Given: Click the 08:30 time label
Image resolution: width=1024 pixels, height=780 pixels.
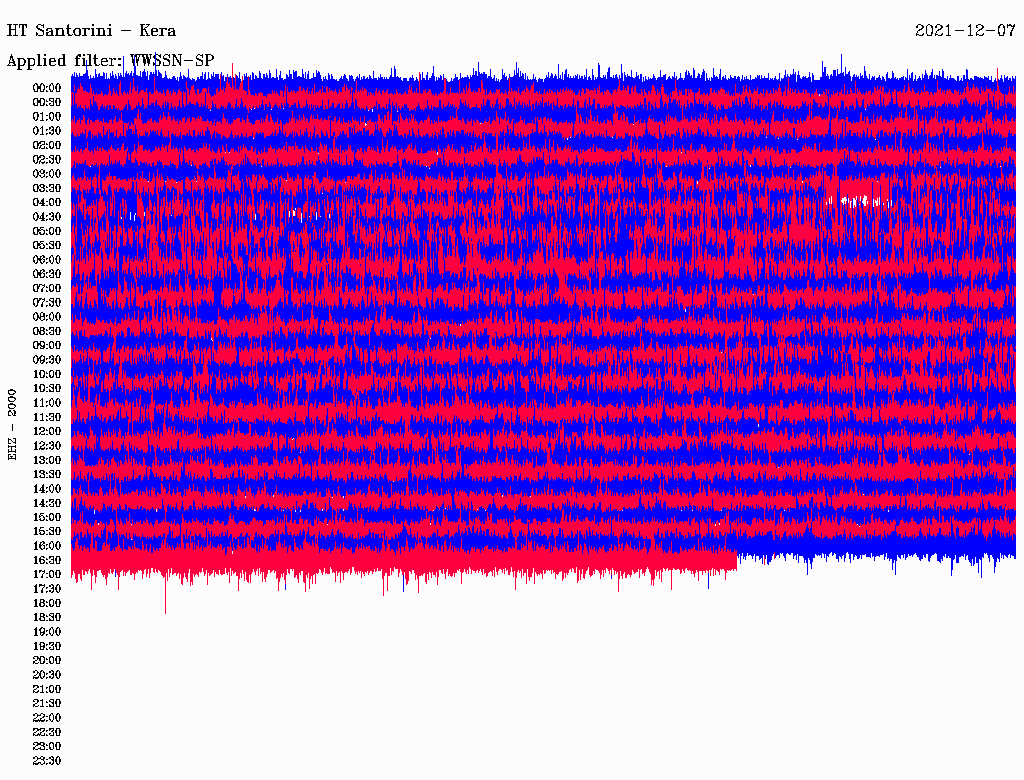Looking at the screenshot, I should [47, 332].
